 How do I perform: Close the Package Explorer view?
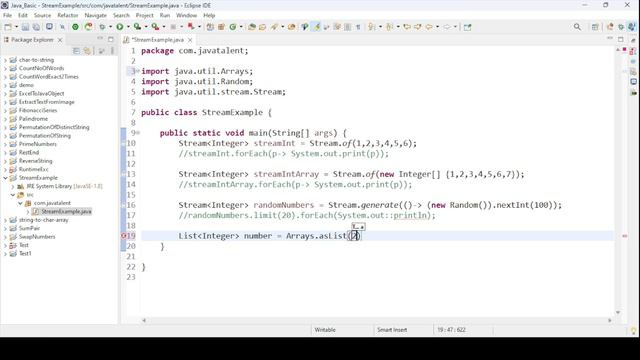(60, 40)
